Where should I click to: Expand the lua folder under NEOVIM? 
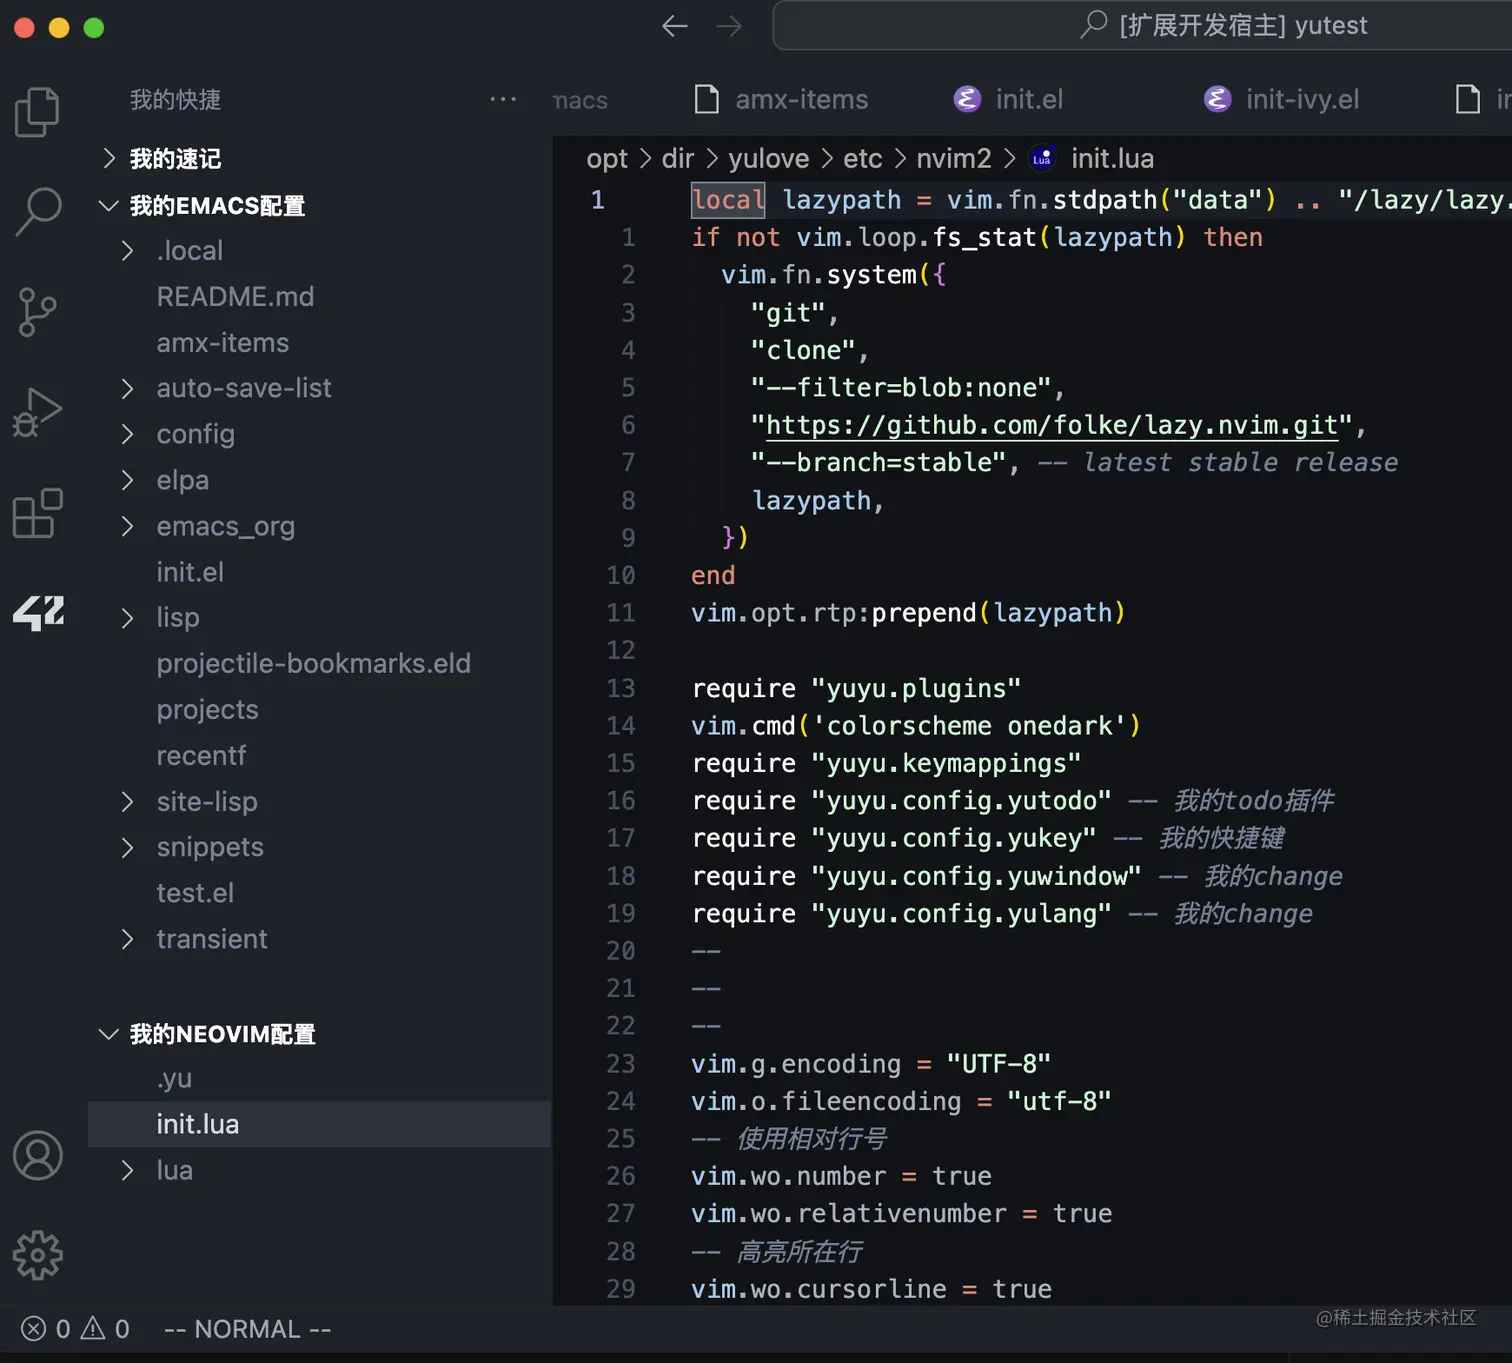coord(127,1170)
